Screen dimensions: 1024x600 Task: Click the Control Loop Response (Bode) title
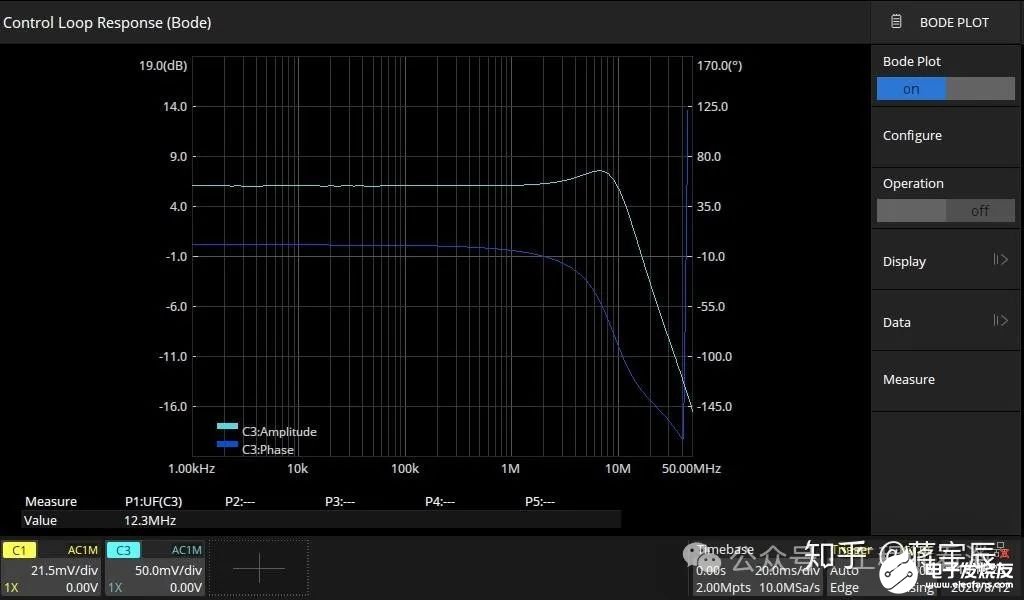click(x=107, y=22)
